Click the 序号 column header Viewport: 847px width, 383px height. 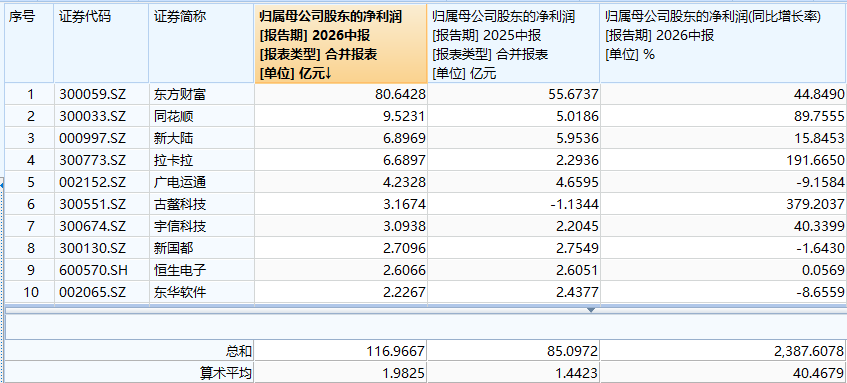(x=29, y=44)
